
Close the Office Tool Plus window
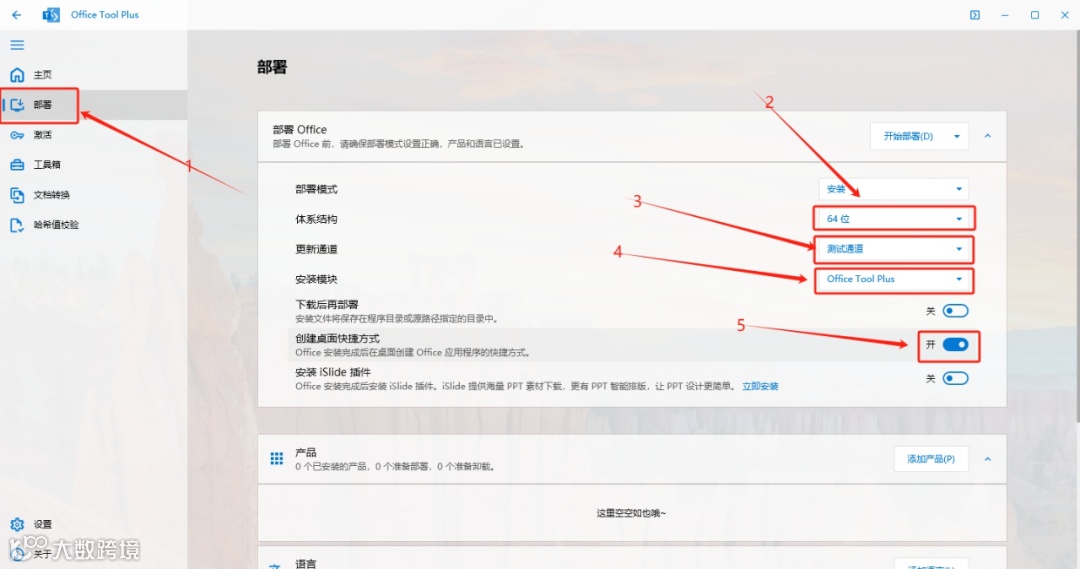(x=1065, y=14)
